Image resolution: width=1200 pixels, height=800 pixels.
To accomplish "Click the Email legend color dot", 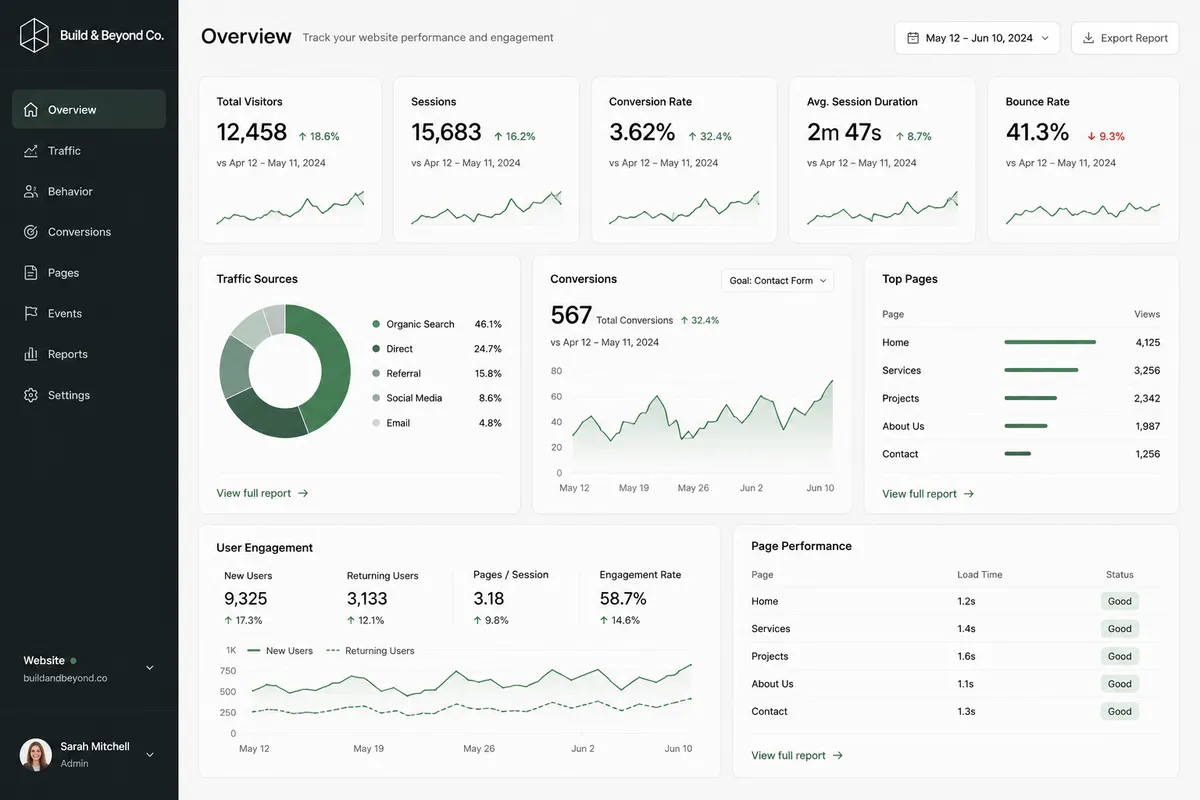I will tap(376, 423).
